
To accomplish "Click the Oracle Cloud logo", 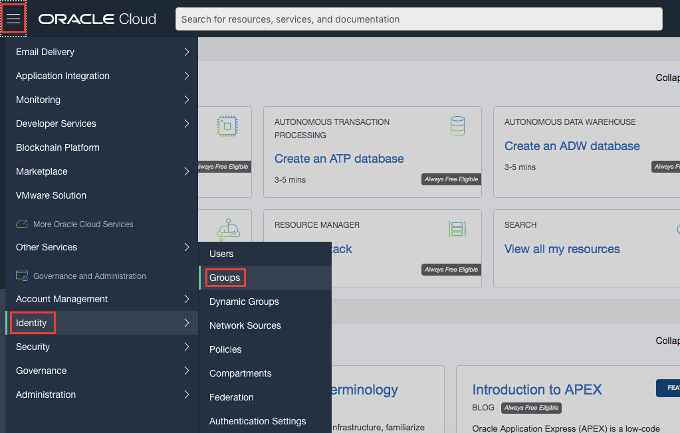I will (97, 19).
